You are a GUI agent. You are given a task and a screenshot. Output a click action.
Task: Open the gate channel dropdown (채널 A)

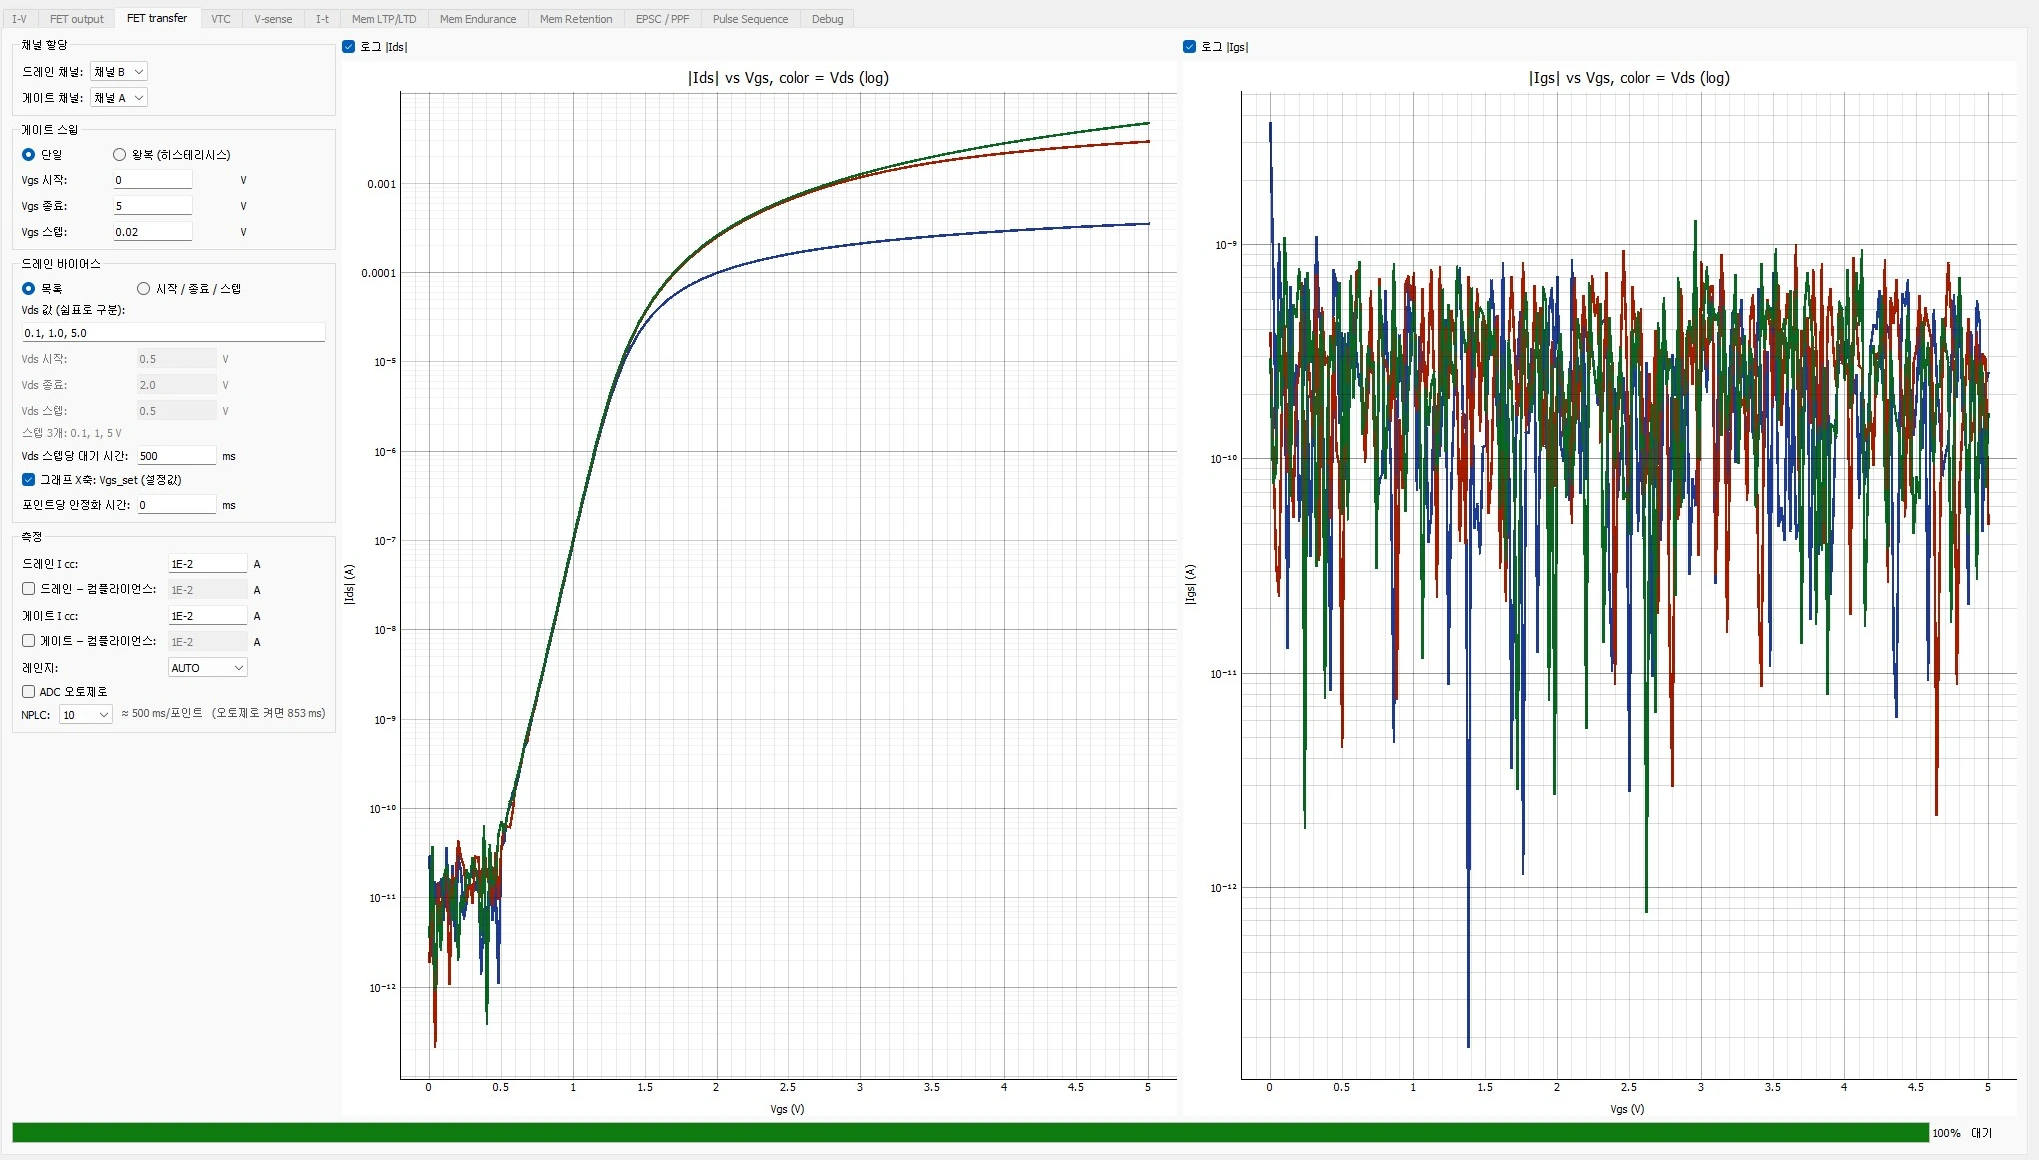(x=119, y=98)
